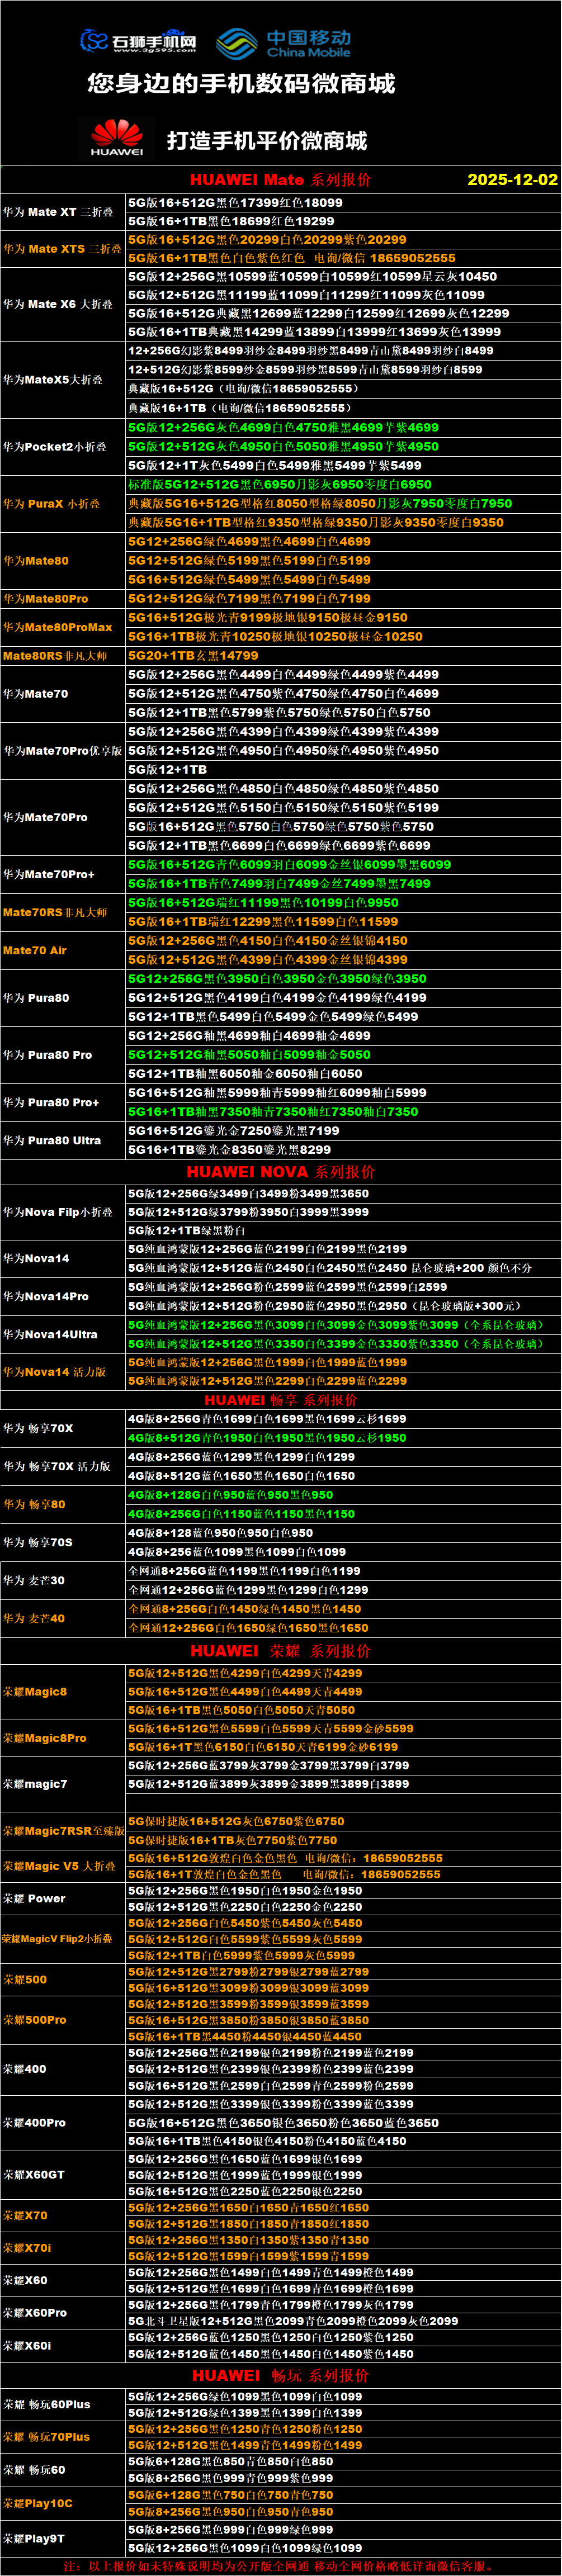Click the 华为Nova14Ultra model label
The height and width of the screenshot is (2576, 562).
point(50,1334)
